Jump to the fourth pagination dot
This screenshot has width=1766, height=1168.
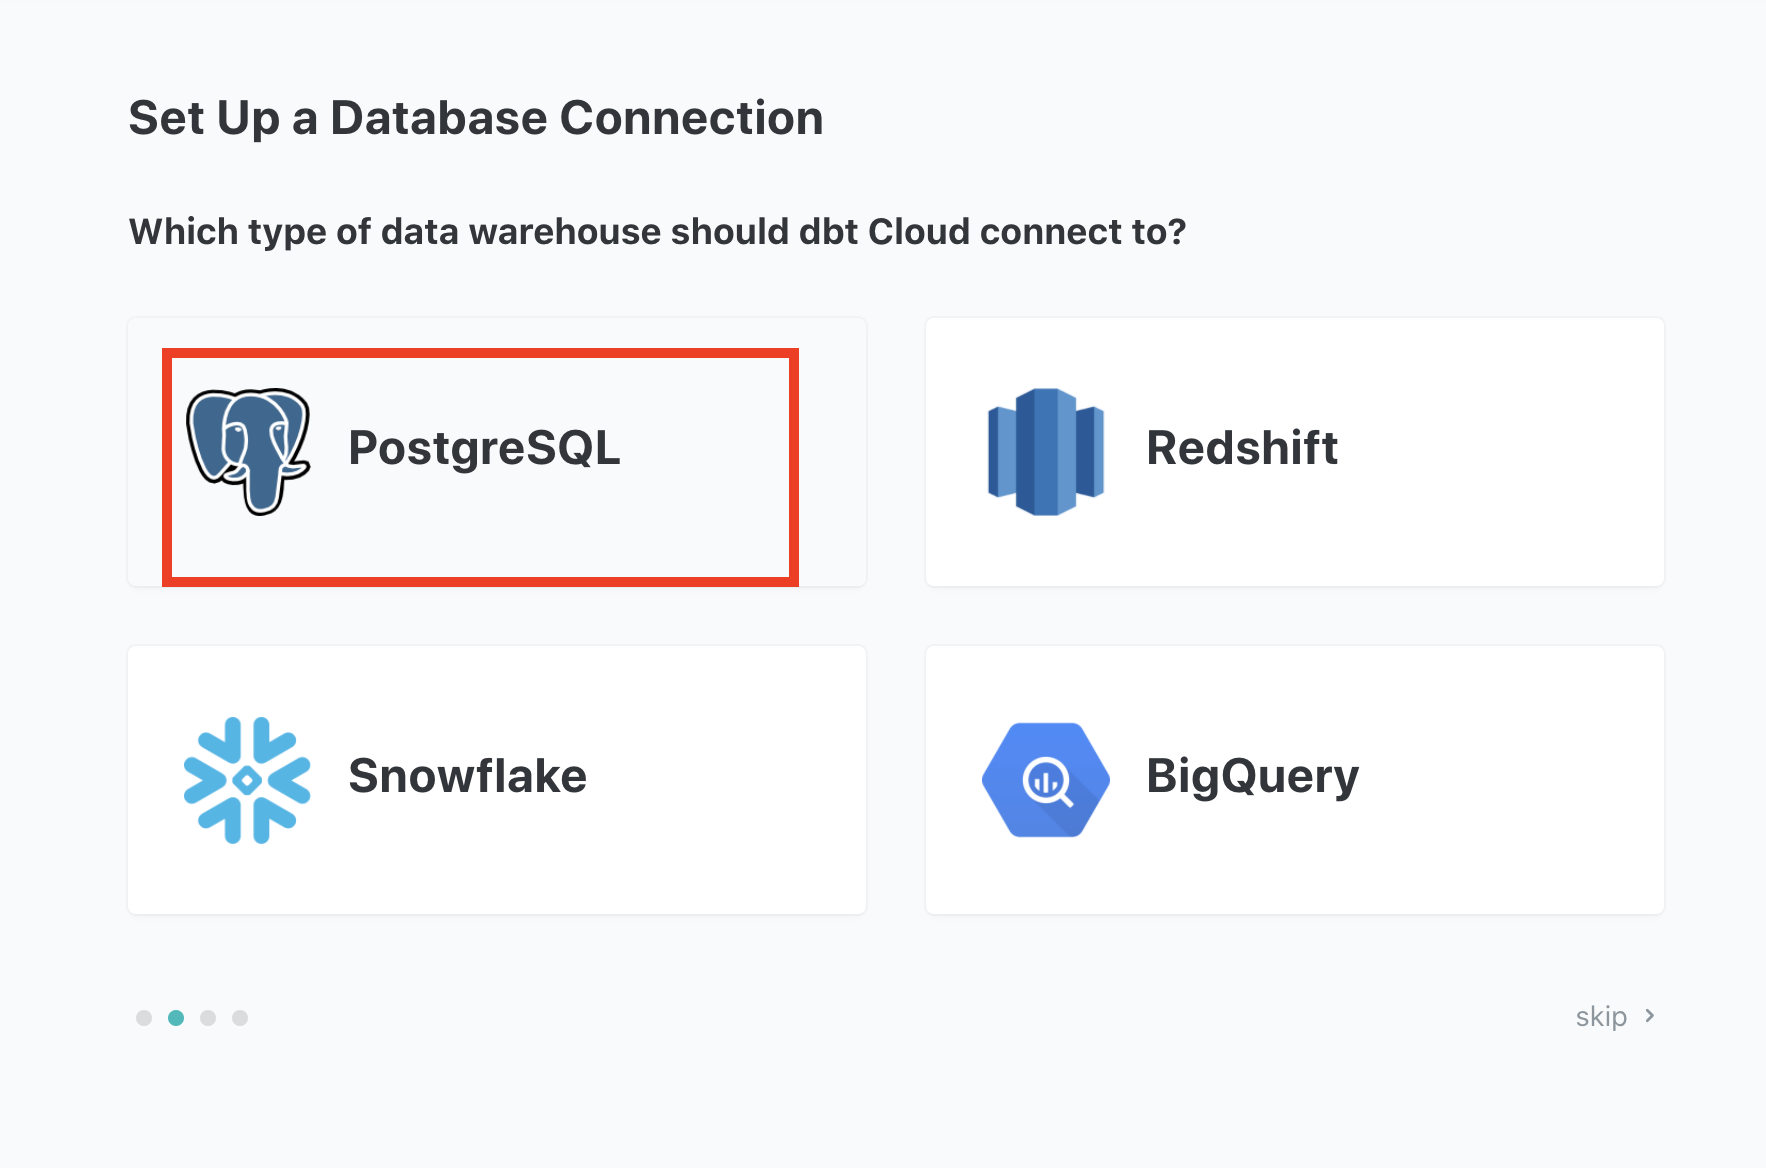pos(240,1018)
